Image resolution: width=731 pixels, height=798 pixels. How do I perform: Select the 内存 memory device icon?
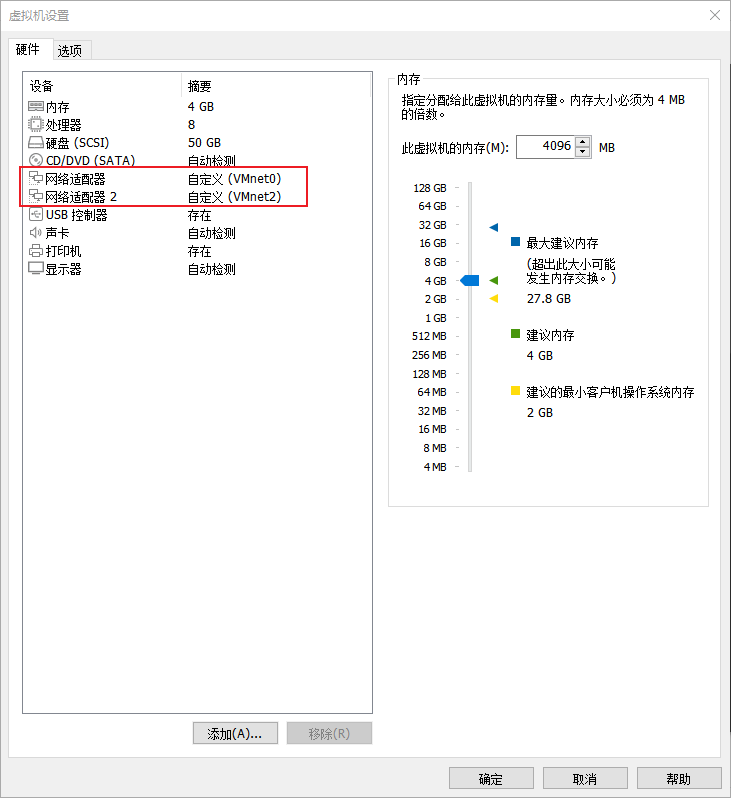(x=36, y=106)
